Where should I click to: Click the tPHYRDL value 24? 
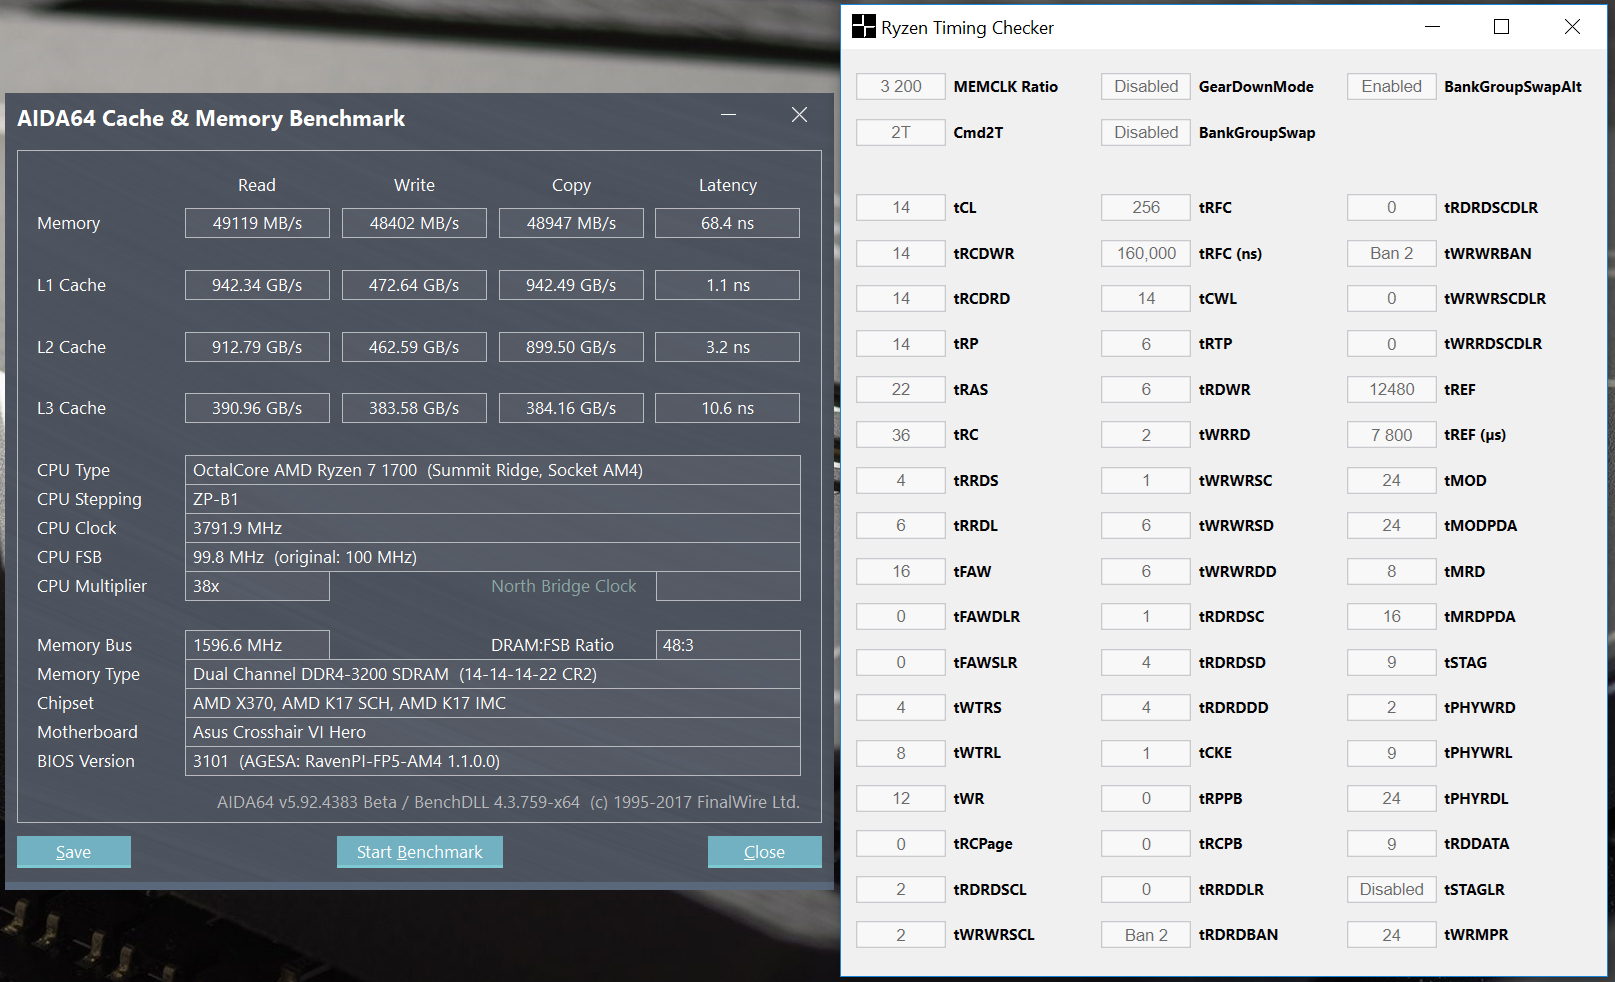point(1392,798)
